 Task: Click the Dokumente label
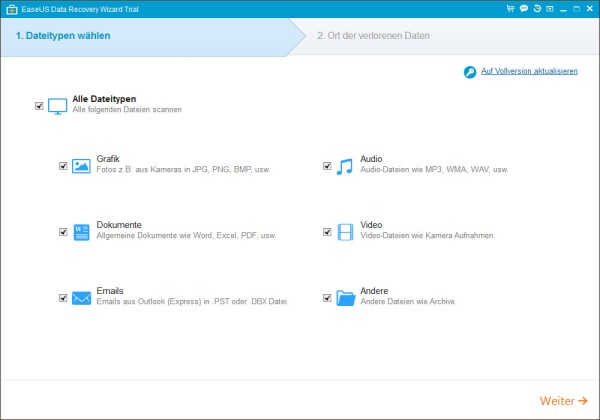(x=119, y=225)
